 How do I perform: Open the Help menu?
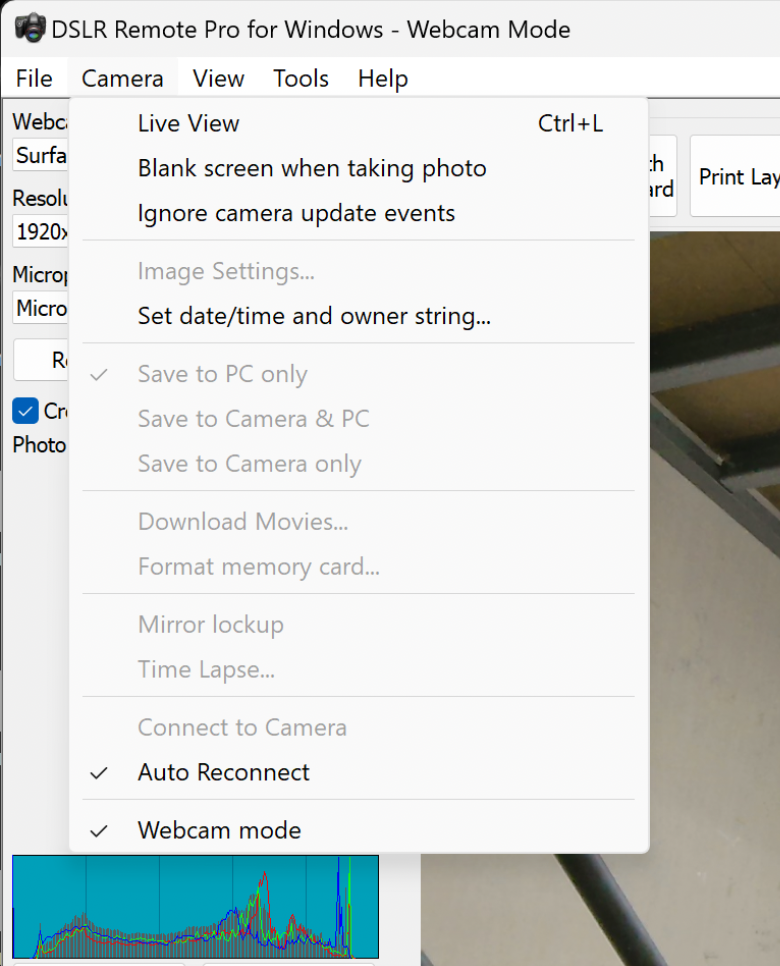[x=383, y=78]
